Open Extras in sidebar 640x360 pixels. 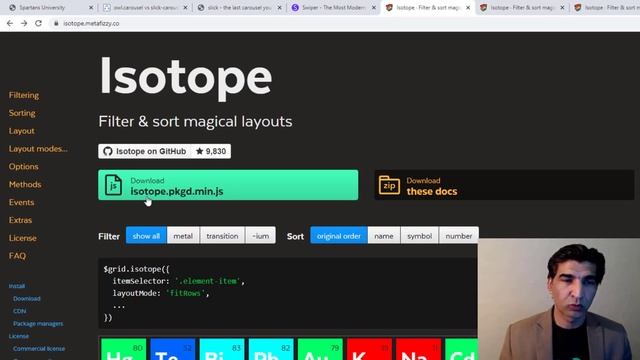coord(20,220)
